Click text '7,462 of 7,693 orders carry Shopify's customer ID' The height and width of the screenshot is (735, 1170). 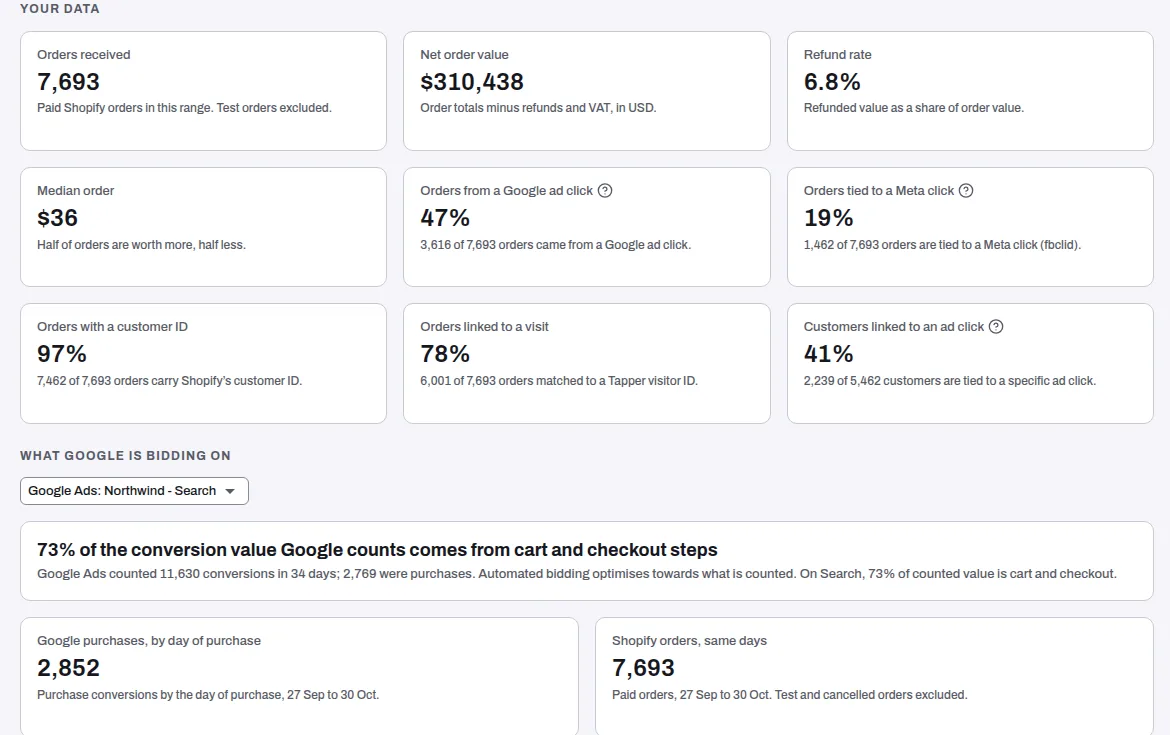[169, 381]
